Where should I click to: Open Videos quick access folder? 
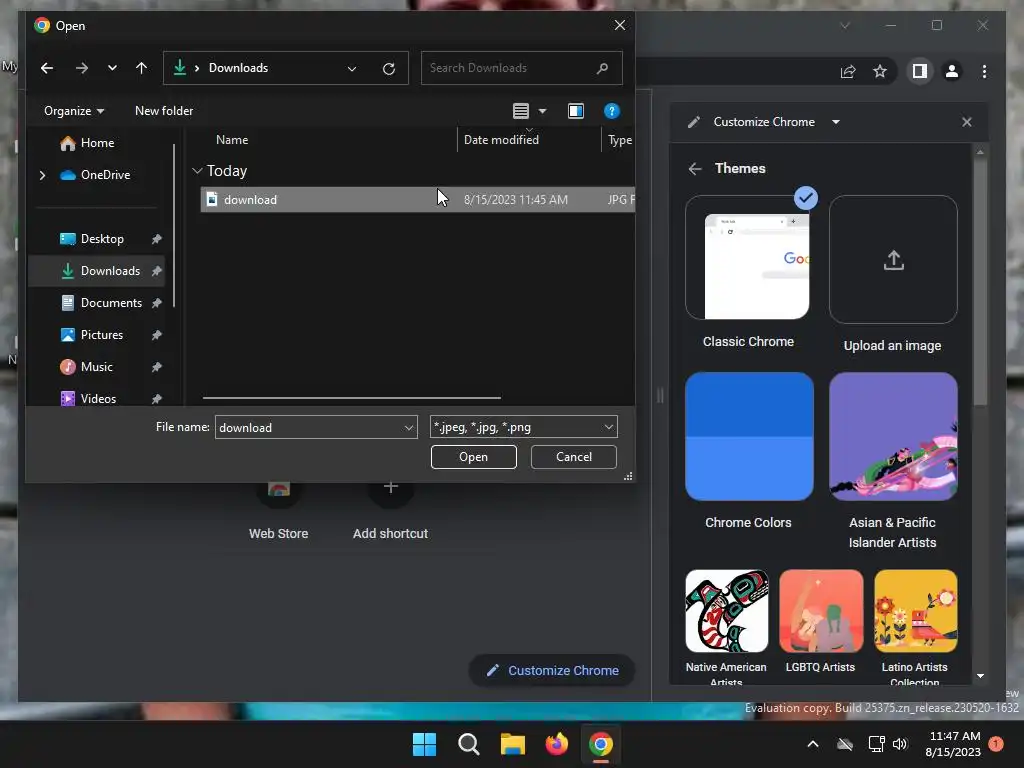tap(98, 398)
